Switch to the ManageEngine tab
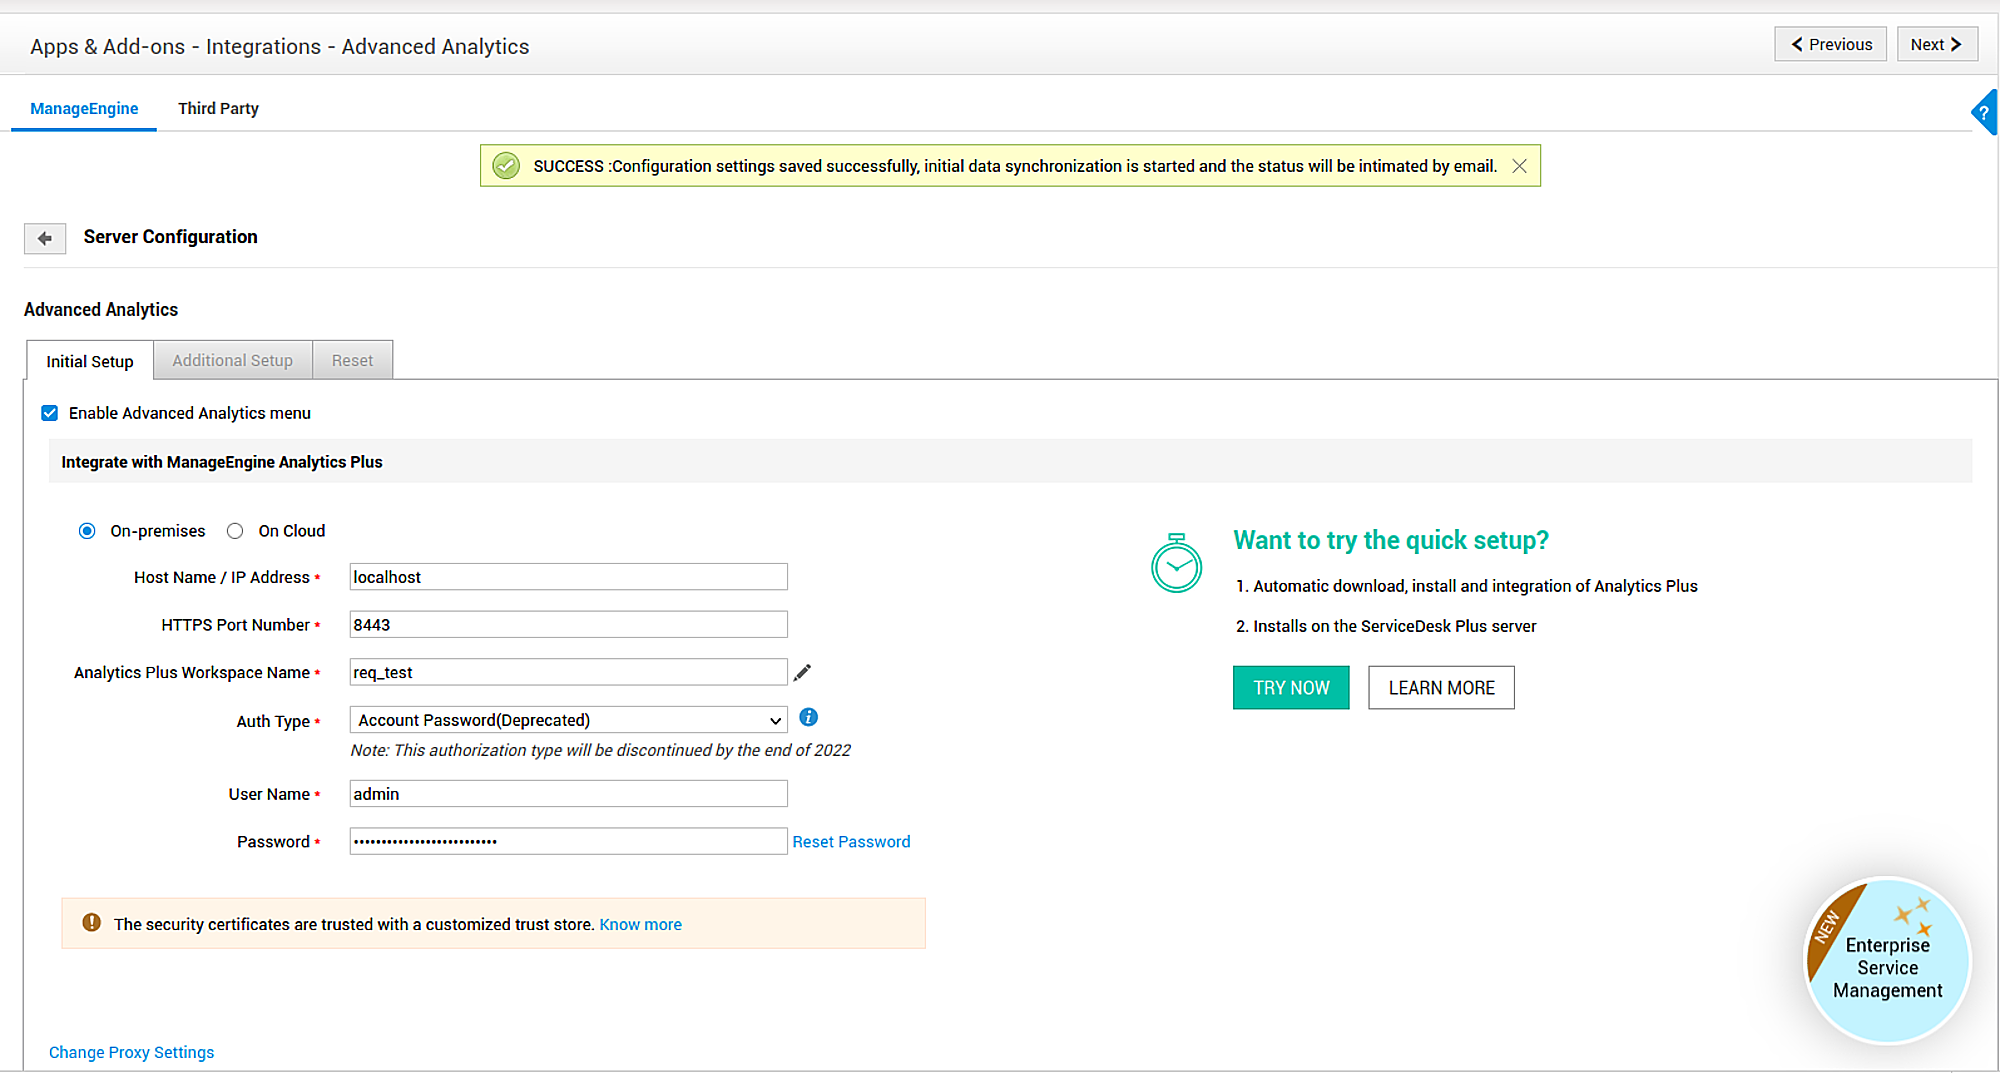Image resolution: width=2000 pixels, height=1073 pixels. coord(84,108)
